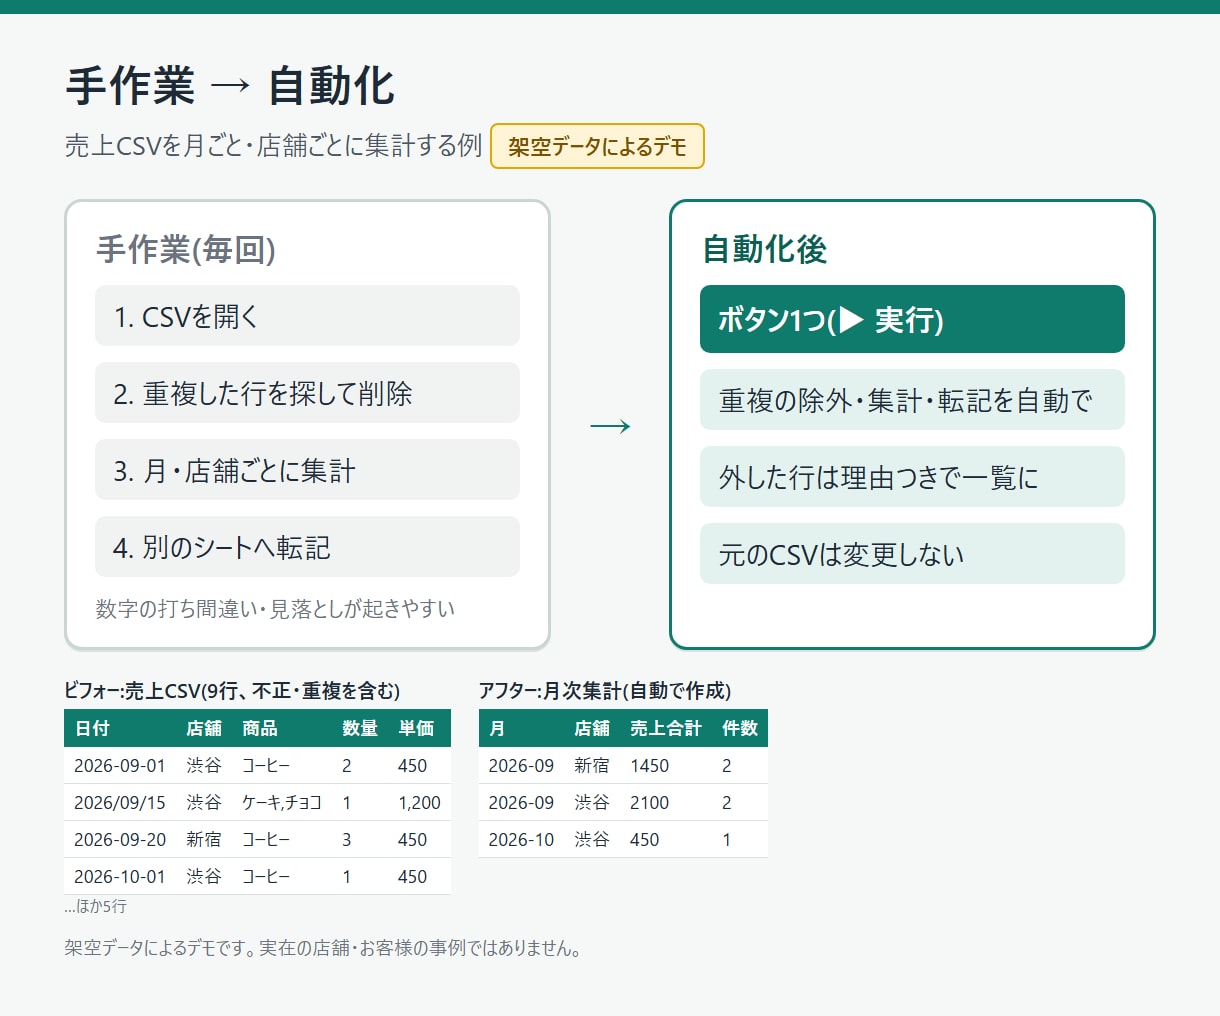Viewport: 1220px width, 1016px height.
Task: Click 元のCSVは変更しない item
Action: pos(912,554)
